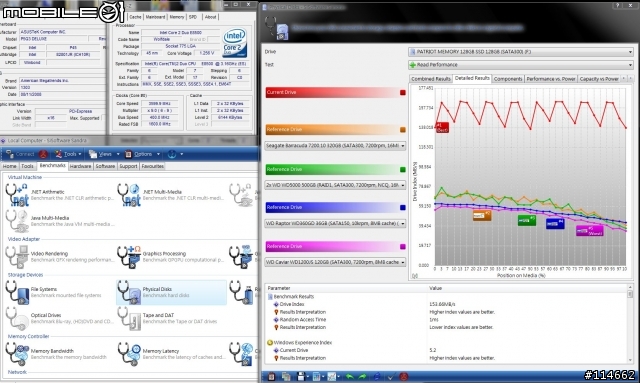Open the Video Rendering benchmark icon

click(x=17, y=256)
